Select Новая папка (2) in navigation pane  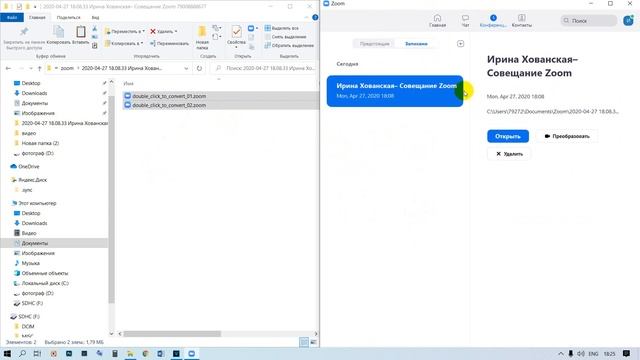40,143
